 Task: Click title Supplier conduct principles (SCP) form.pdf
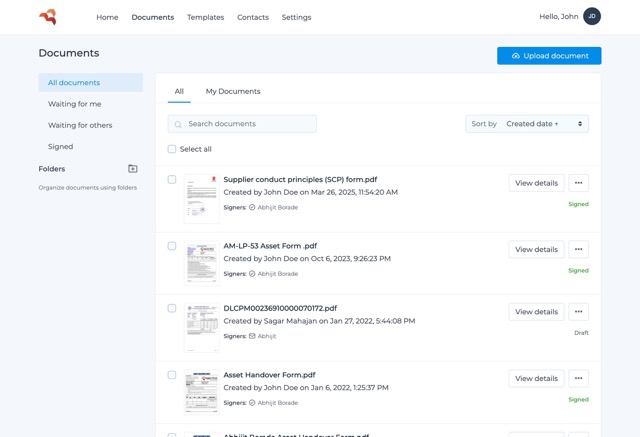tap(300, 180)
